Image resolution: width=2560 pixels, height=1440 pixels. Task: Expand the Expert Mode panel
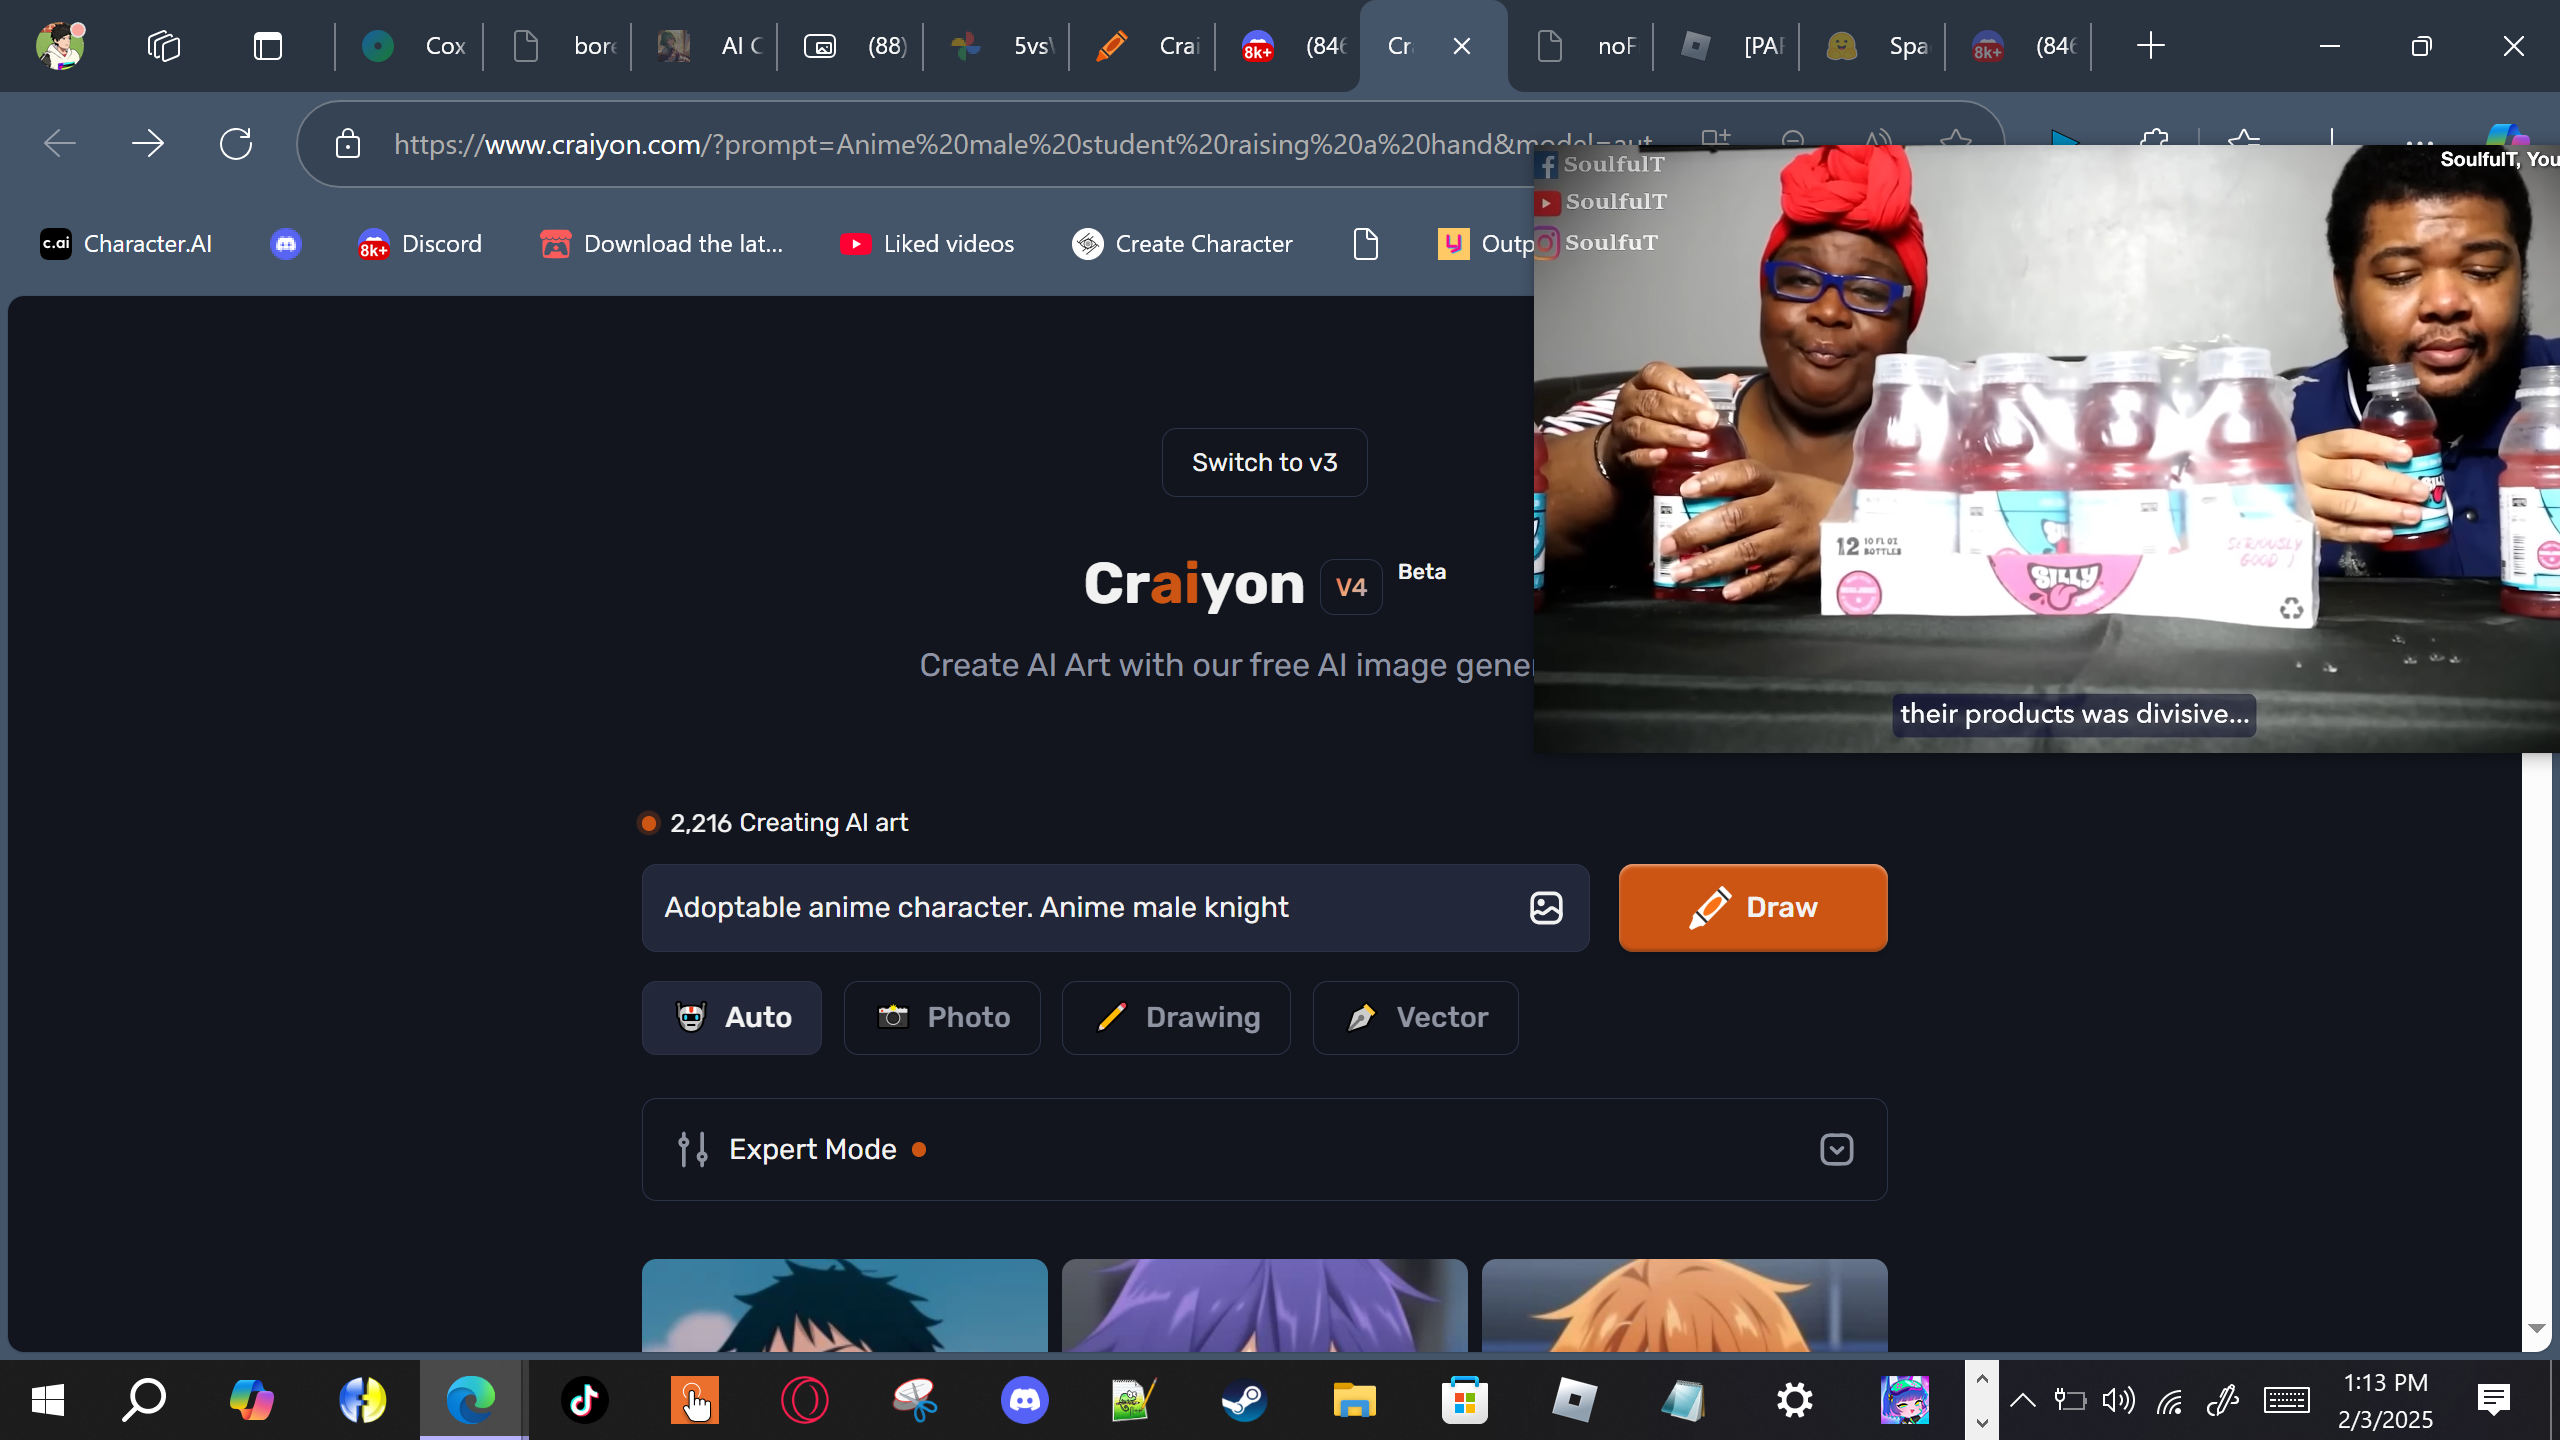coord(1264,1149)
